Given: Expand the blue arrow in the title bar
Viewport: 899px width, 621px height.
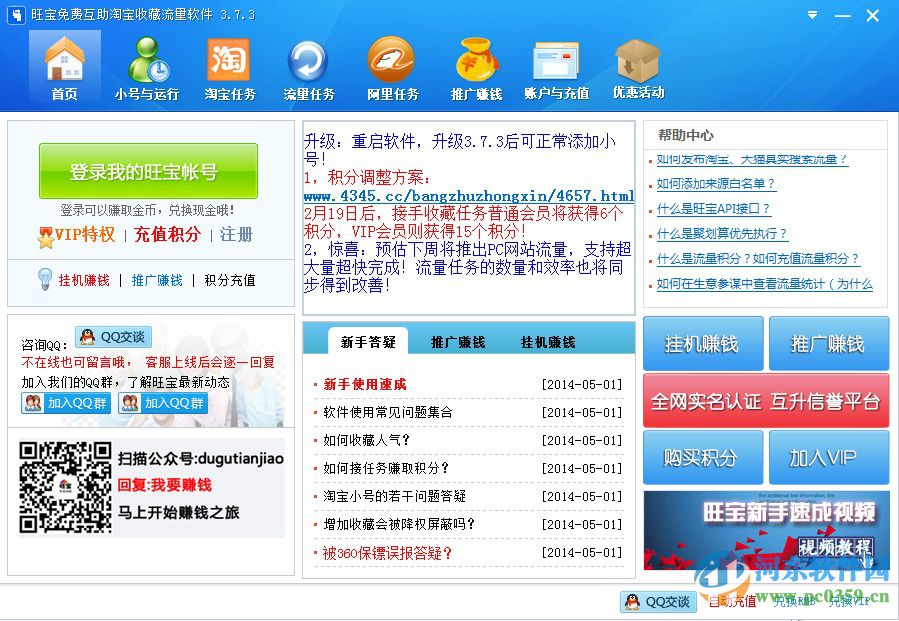Looking at the screenshot, I should 812,15.
